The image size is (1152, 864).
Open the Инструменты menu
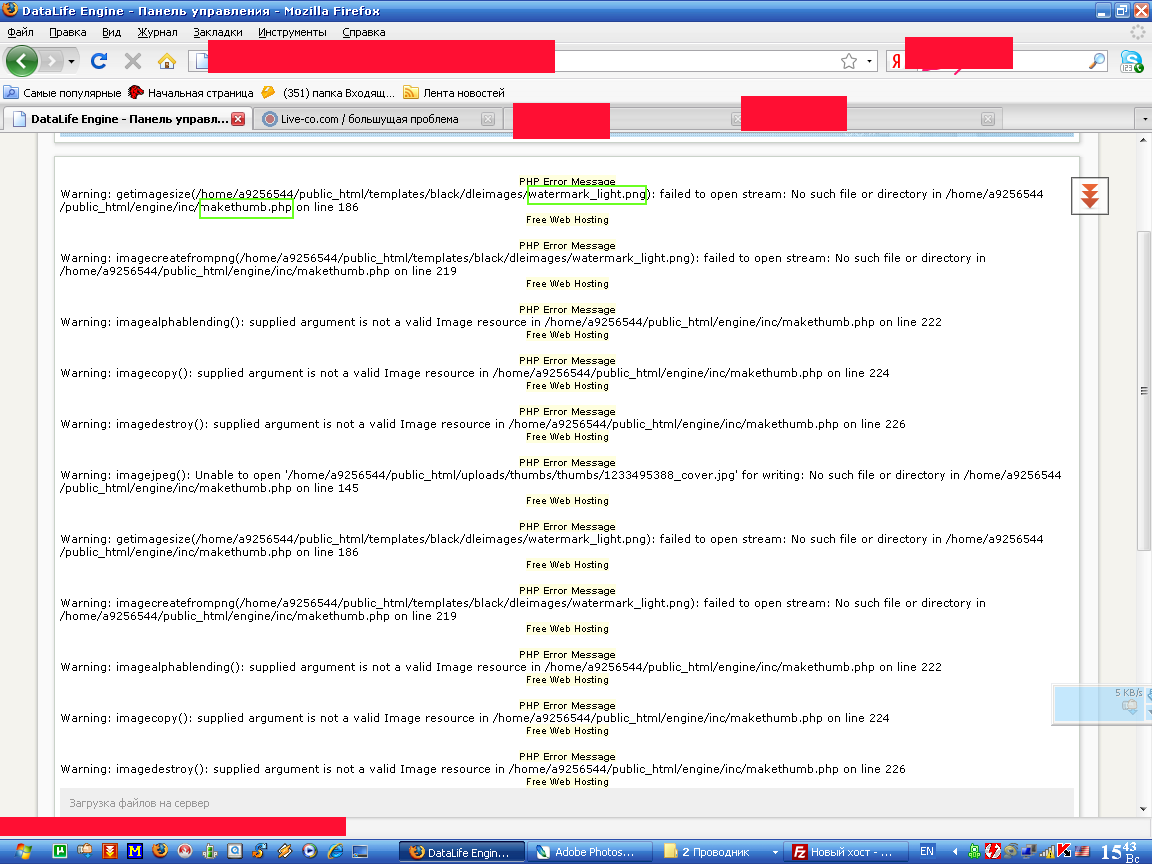coord(292,32)
